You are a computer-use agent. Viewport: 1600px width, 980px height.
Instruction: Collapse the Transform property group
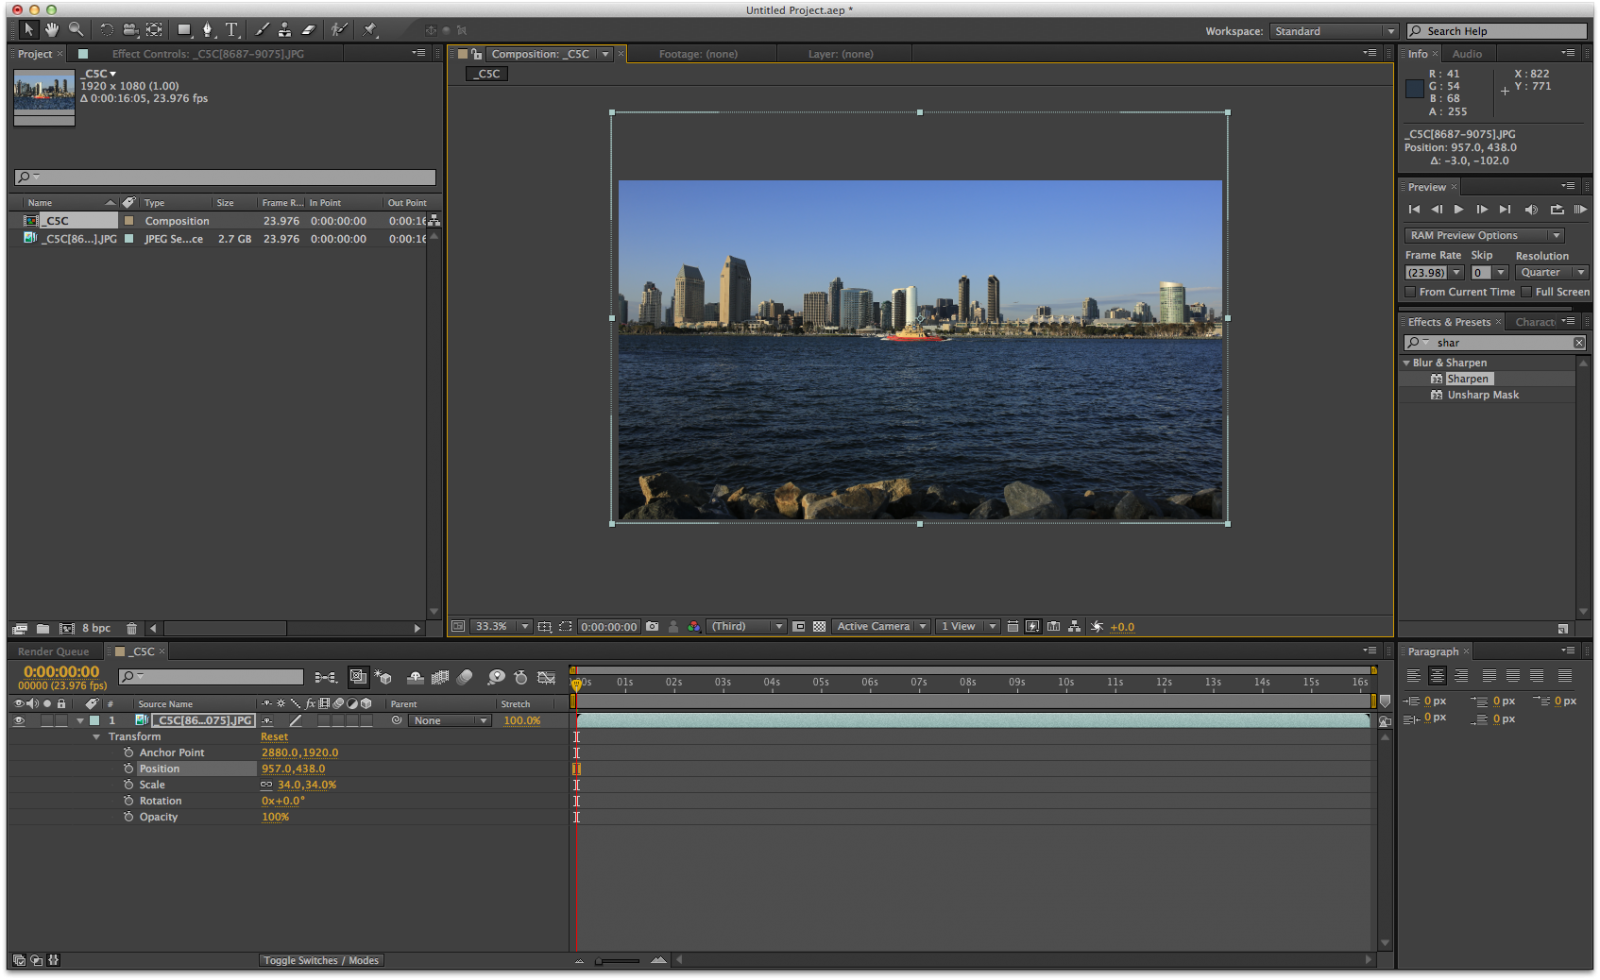[x=96, y=736]
